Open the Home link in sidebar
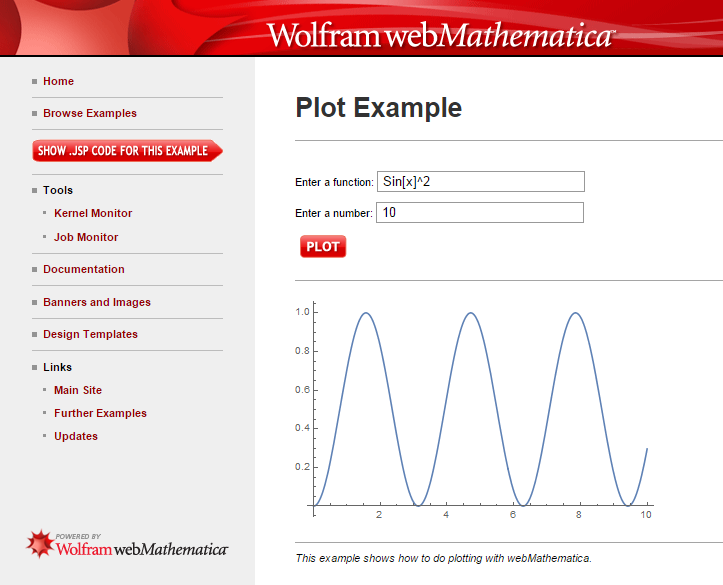 click(x=58, y=81)
